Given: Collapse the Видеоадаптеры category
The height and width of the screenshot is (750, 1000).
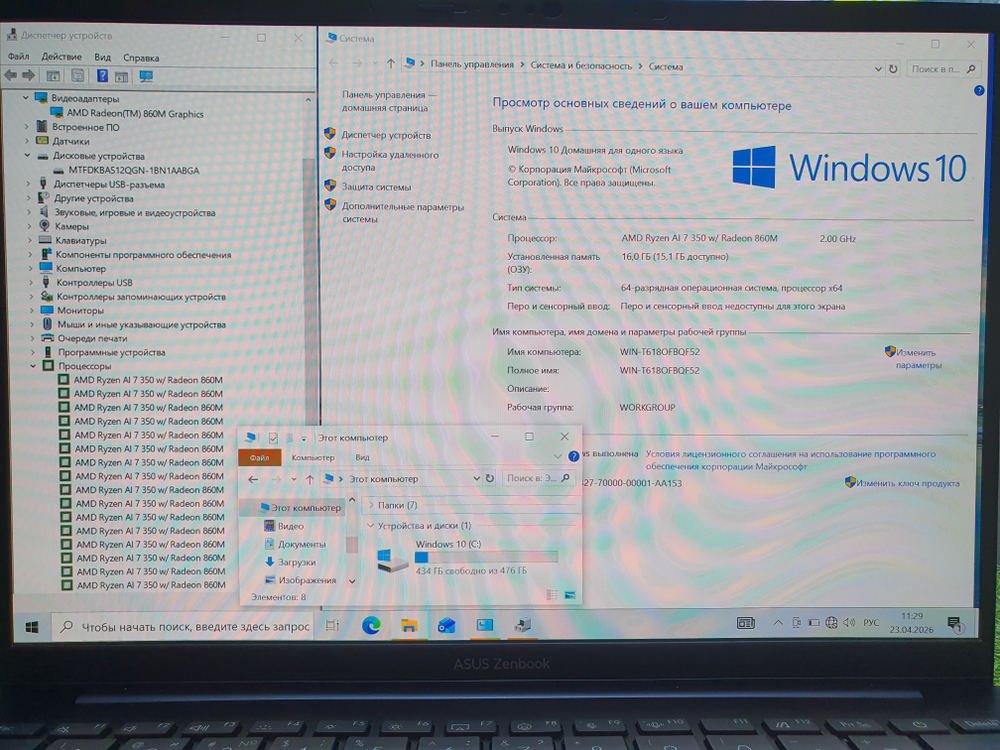Looking at the screenshot, I should click(x=26, y=98).
